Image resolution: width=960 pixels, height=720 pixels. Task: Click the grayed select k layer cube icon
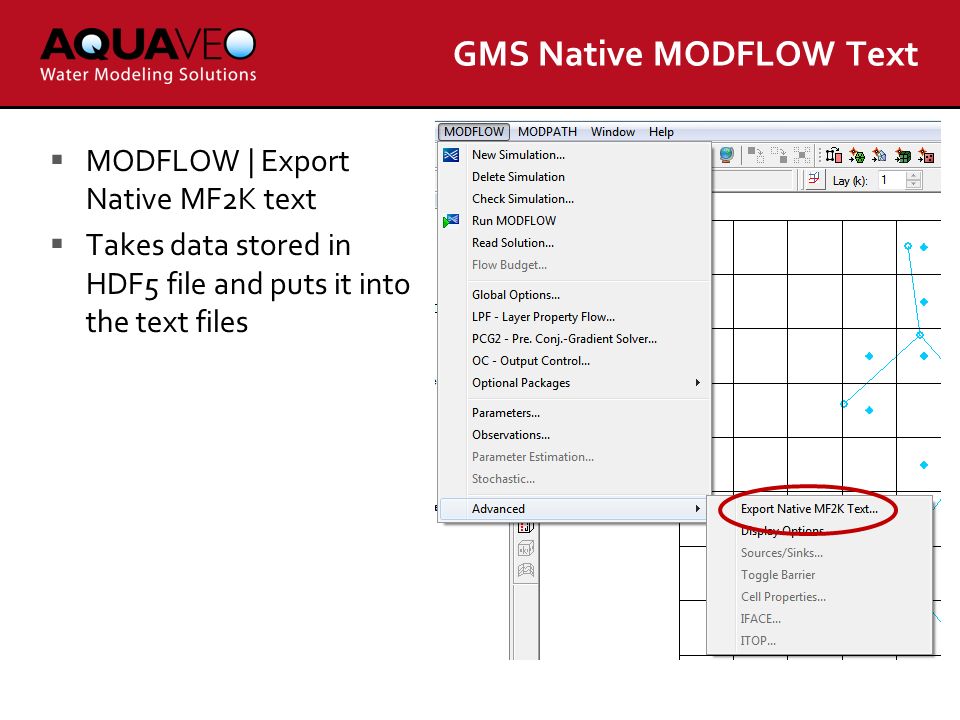coord(526,549)
